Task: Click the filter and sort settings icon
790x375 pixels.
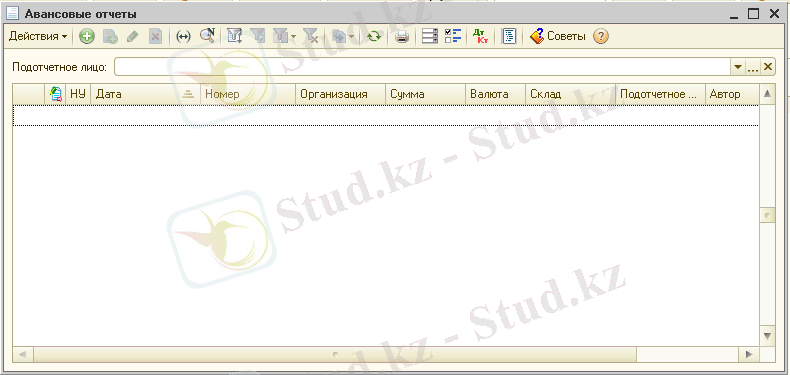Action: click(x=234, y=37)
